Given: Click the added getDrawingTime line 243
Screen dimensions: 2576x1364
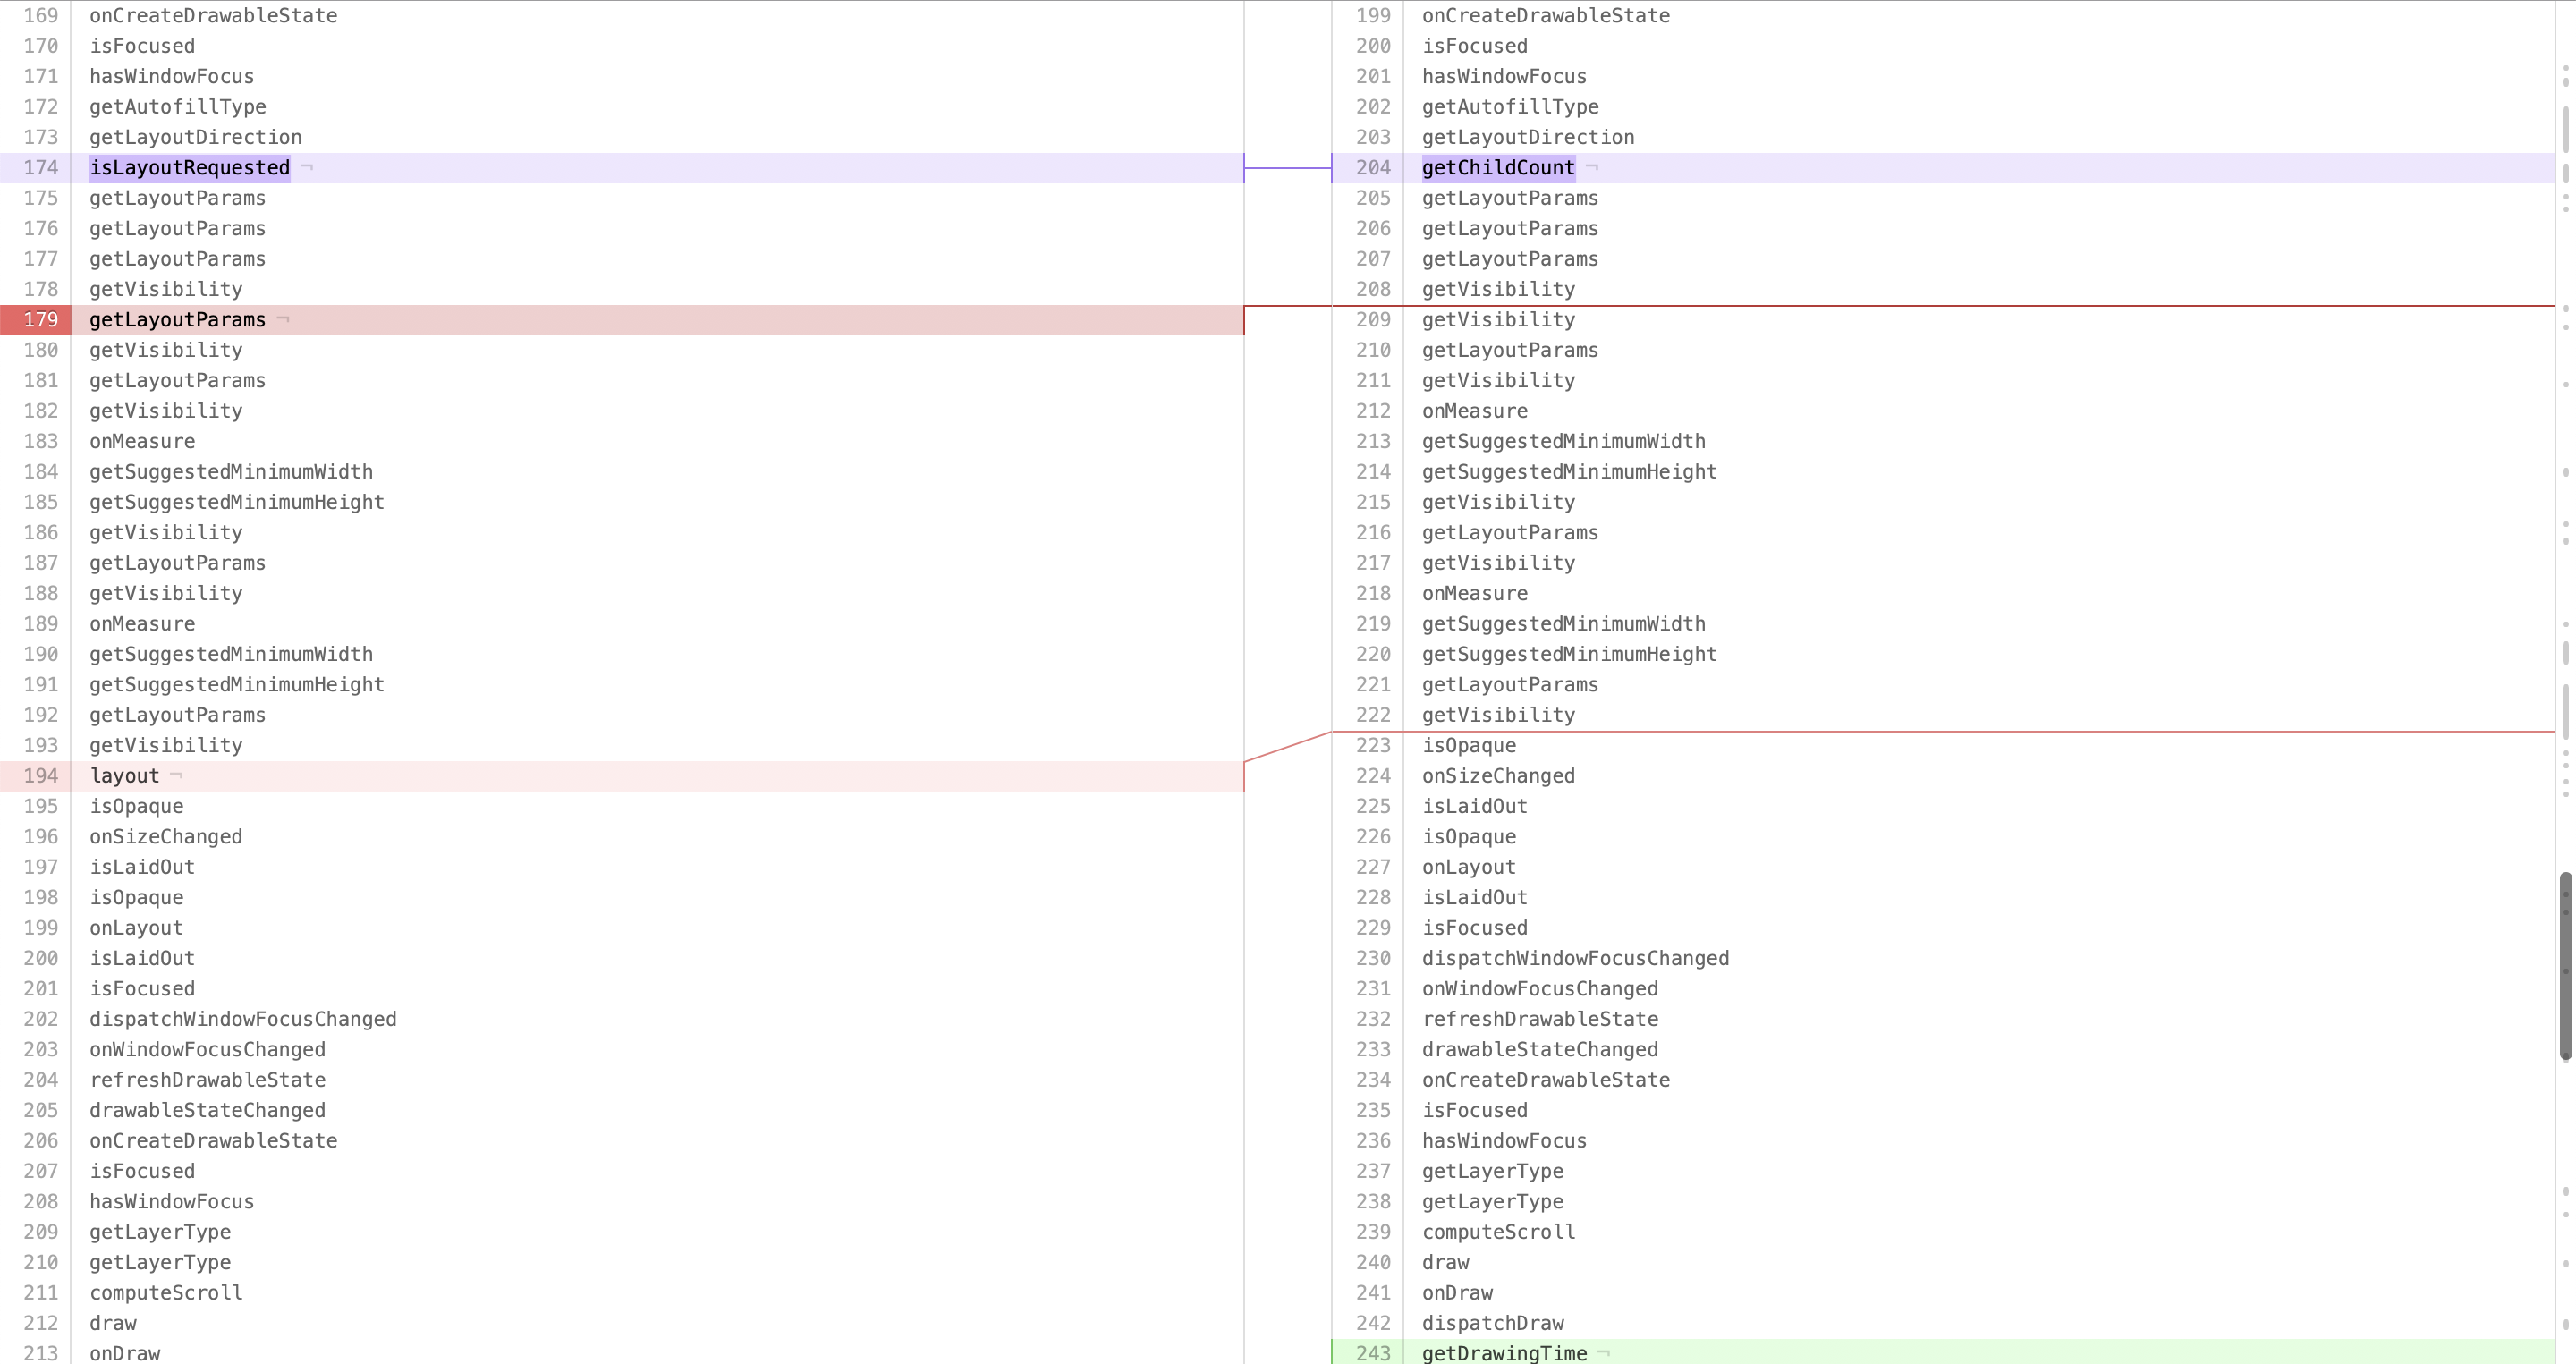Looking at the screenshot, I should (1504, 1353).
